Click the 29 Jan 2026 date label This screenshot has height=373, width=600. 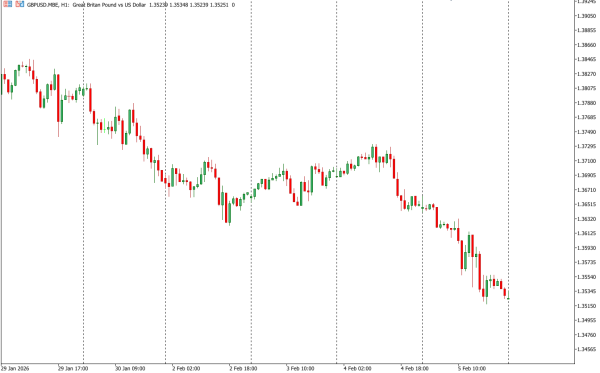point(15,369)
